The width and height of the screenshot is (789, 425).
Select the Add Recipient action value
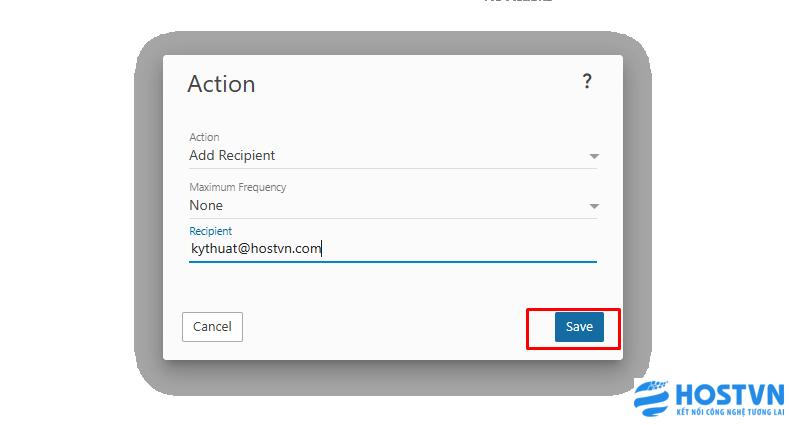click(232, 155)
